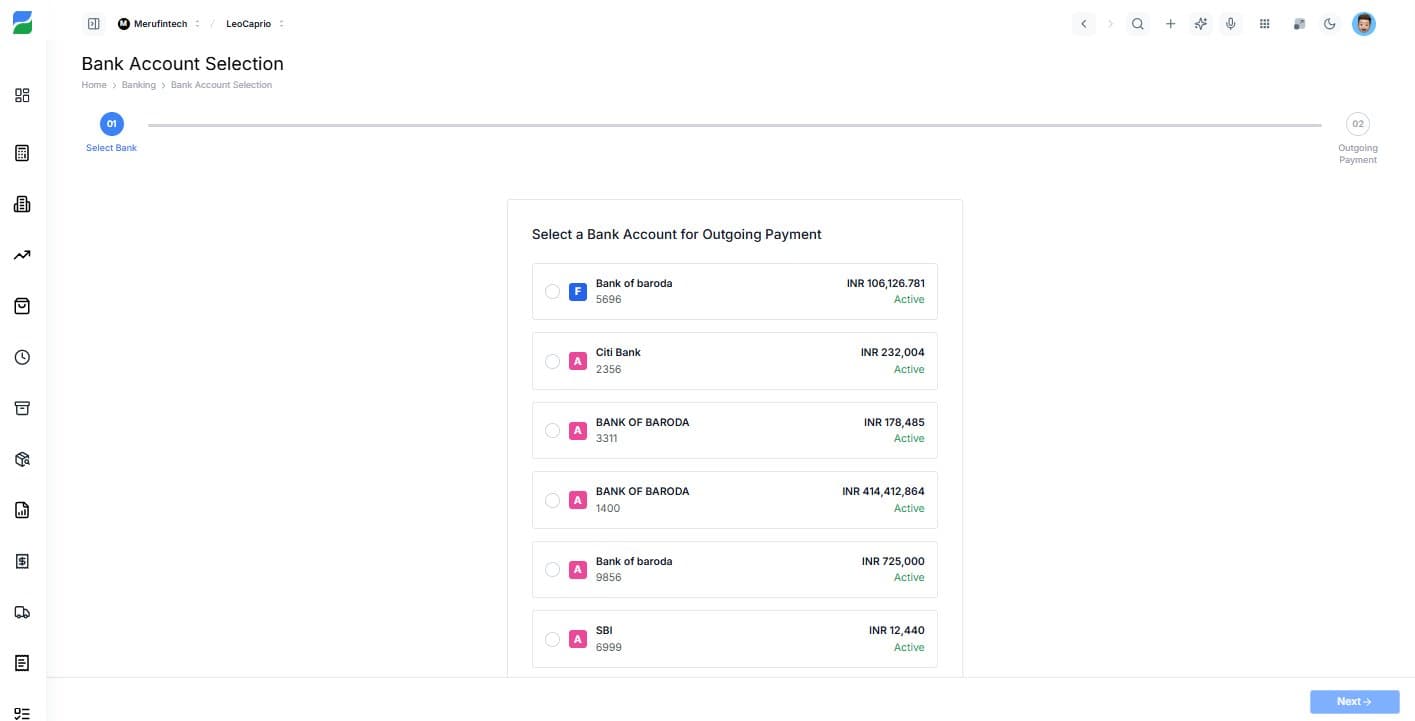Open the LeoCaprio company dropdown
Viewport: 1415px width, 721px height.
pyautogui.click(x=281, y=23)
